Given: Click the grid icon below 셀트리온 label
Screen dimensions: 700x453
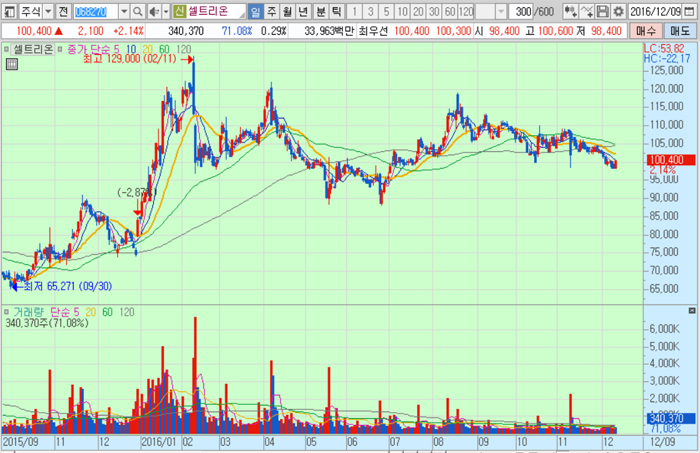Looking at the screenshot, I should point(12,63).
